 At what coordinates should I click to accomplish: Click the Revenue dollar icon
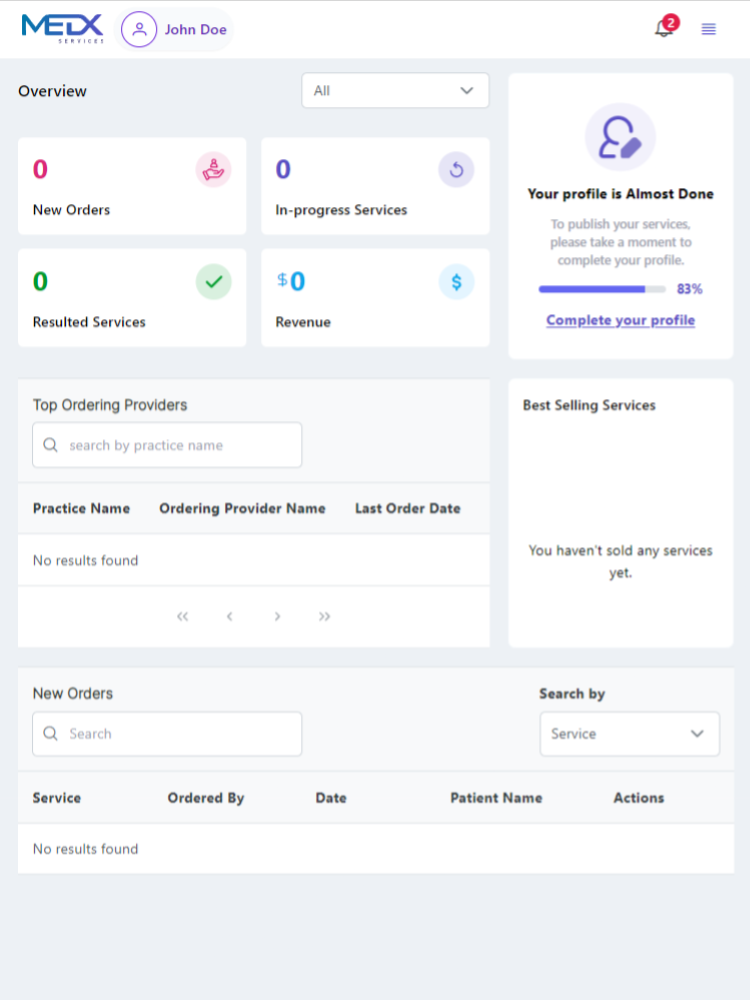coord(456,282)
